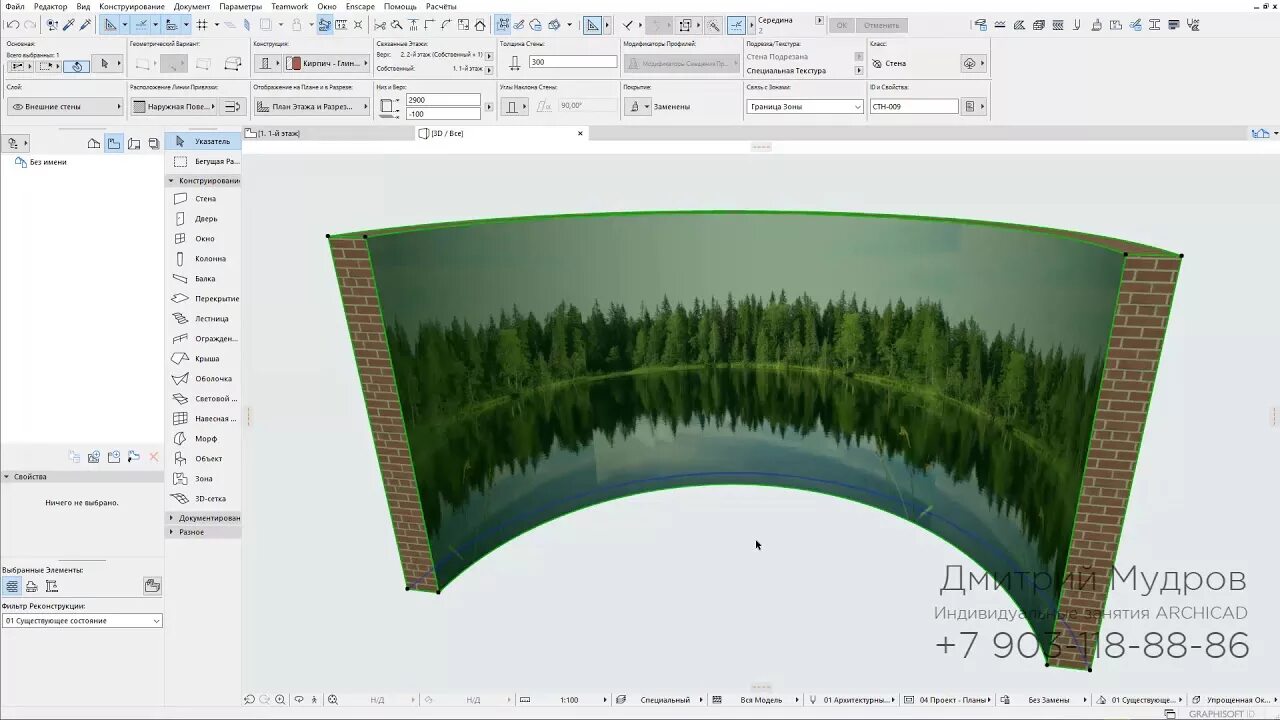Screen dimensions: 1280x720
Task: Click the Указатель arrow tool
Action: (204, 142)
